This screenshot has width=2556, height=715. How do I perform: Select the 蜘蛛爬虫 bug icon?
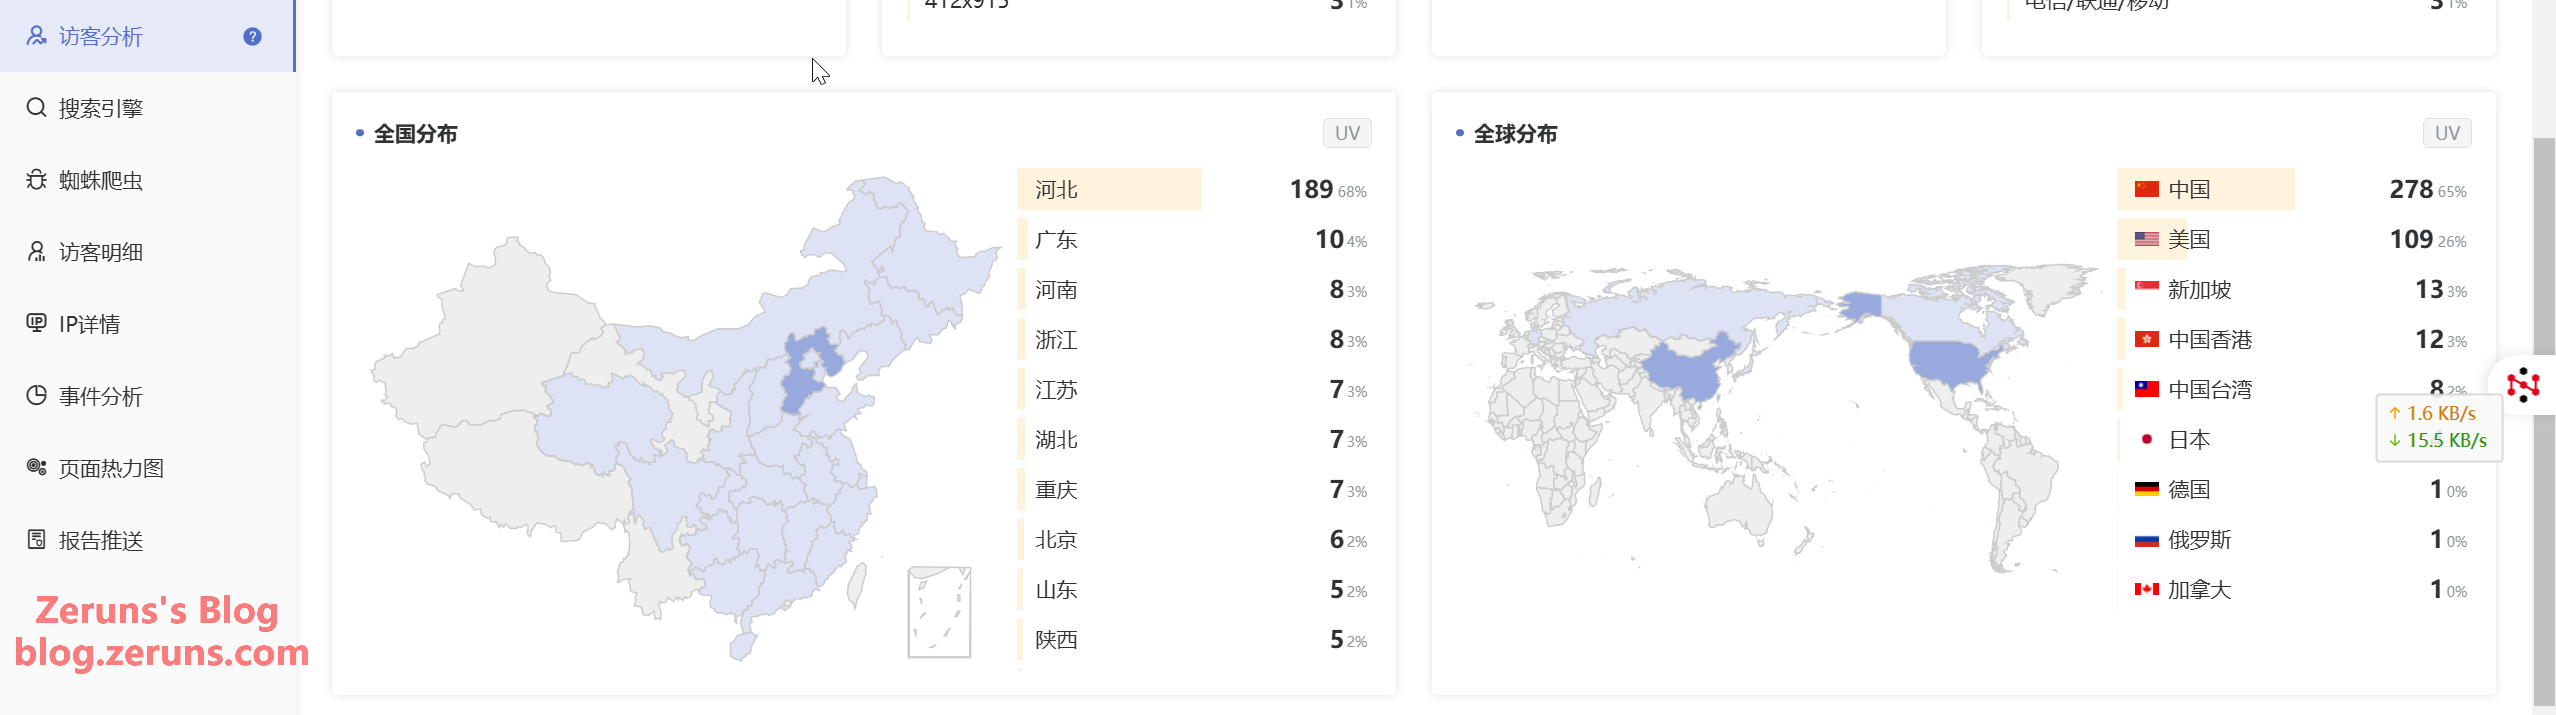click(36, 179)
